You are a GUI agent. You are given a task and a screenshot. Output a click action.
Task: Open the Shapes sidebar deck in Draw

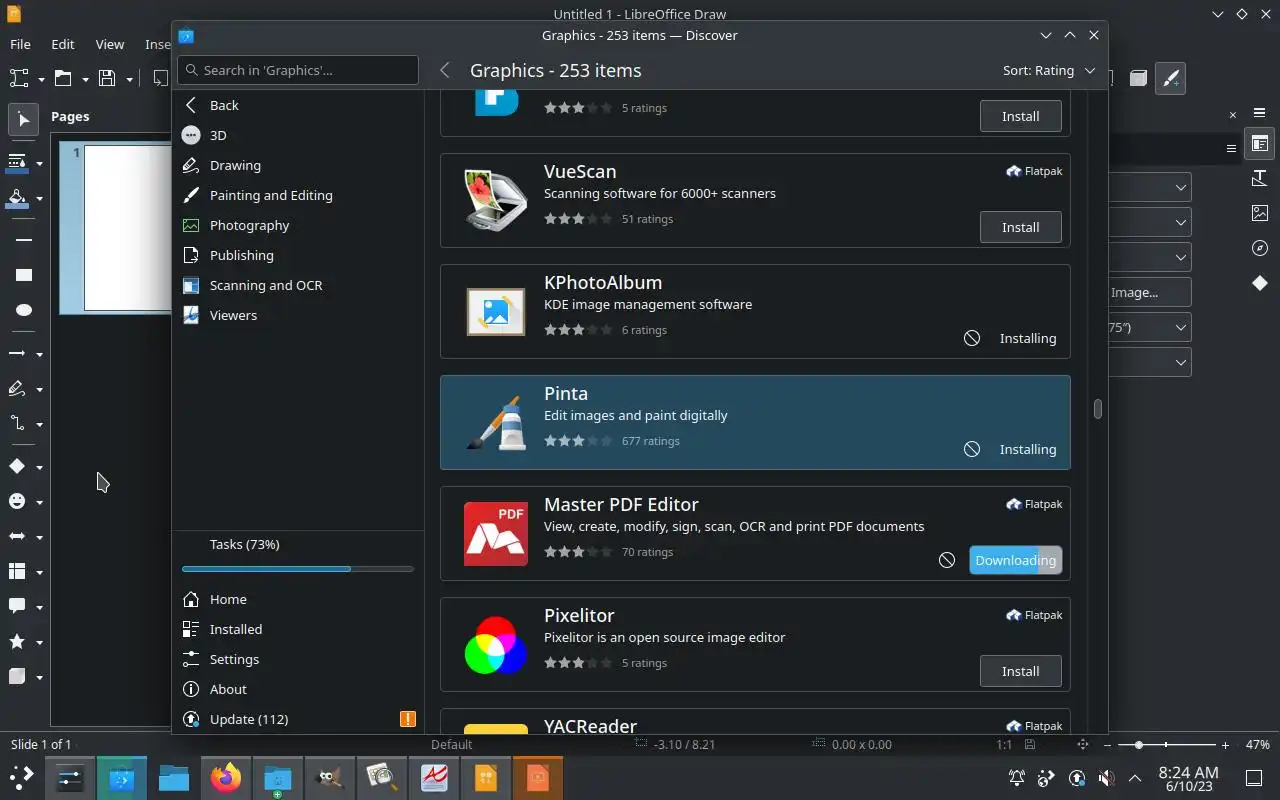pyautogui.click(x=1260, y=283)
